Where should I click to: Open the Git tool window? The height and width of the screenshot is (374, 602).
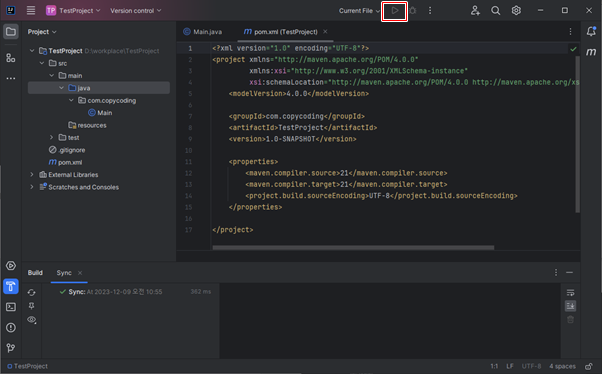pos(11,348)
